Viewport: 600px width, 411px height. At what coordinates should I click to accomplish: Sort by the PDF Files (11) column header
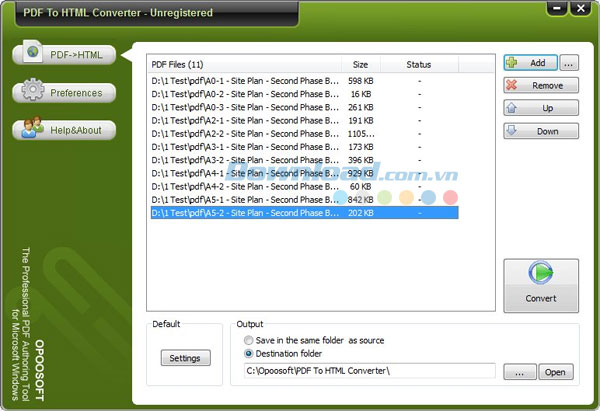pos(245,64)
